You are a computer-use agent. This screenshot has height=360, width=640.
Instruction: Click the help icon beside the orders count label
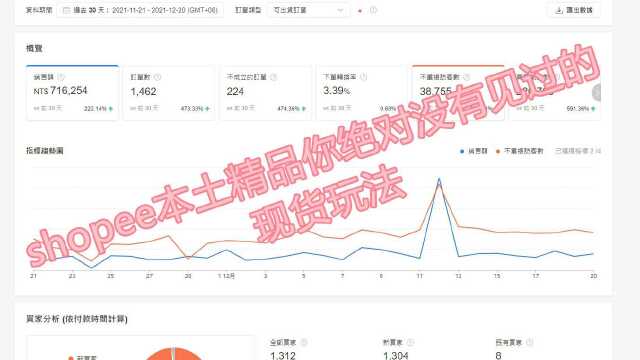[x=158, y=77]
